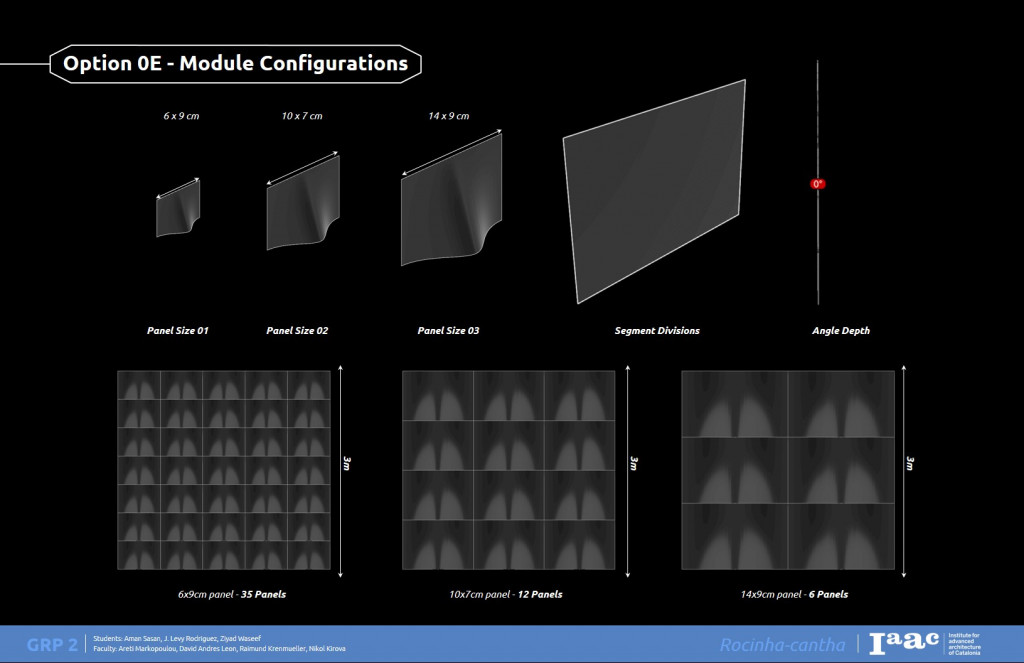Click the 3m arrow beside the 6-panel grid
Viewport: 1024px width, 663px height.
(x=904, y=470)
